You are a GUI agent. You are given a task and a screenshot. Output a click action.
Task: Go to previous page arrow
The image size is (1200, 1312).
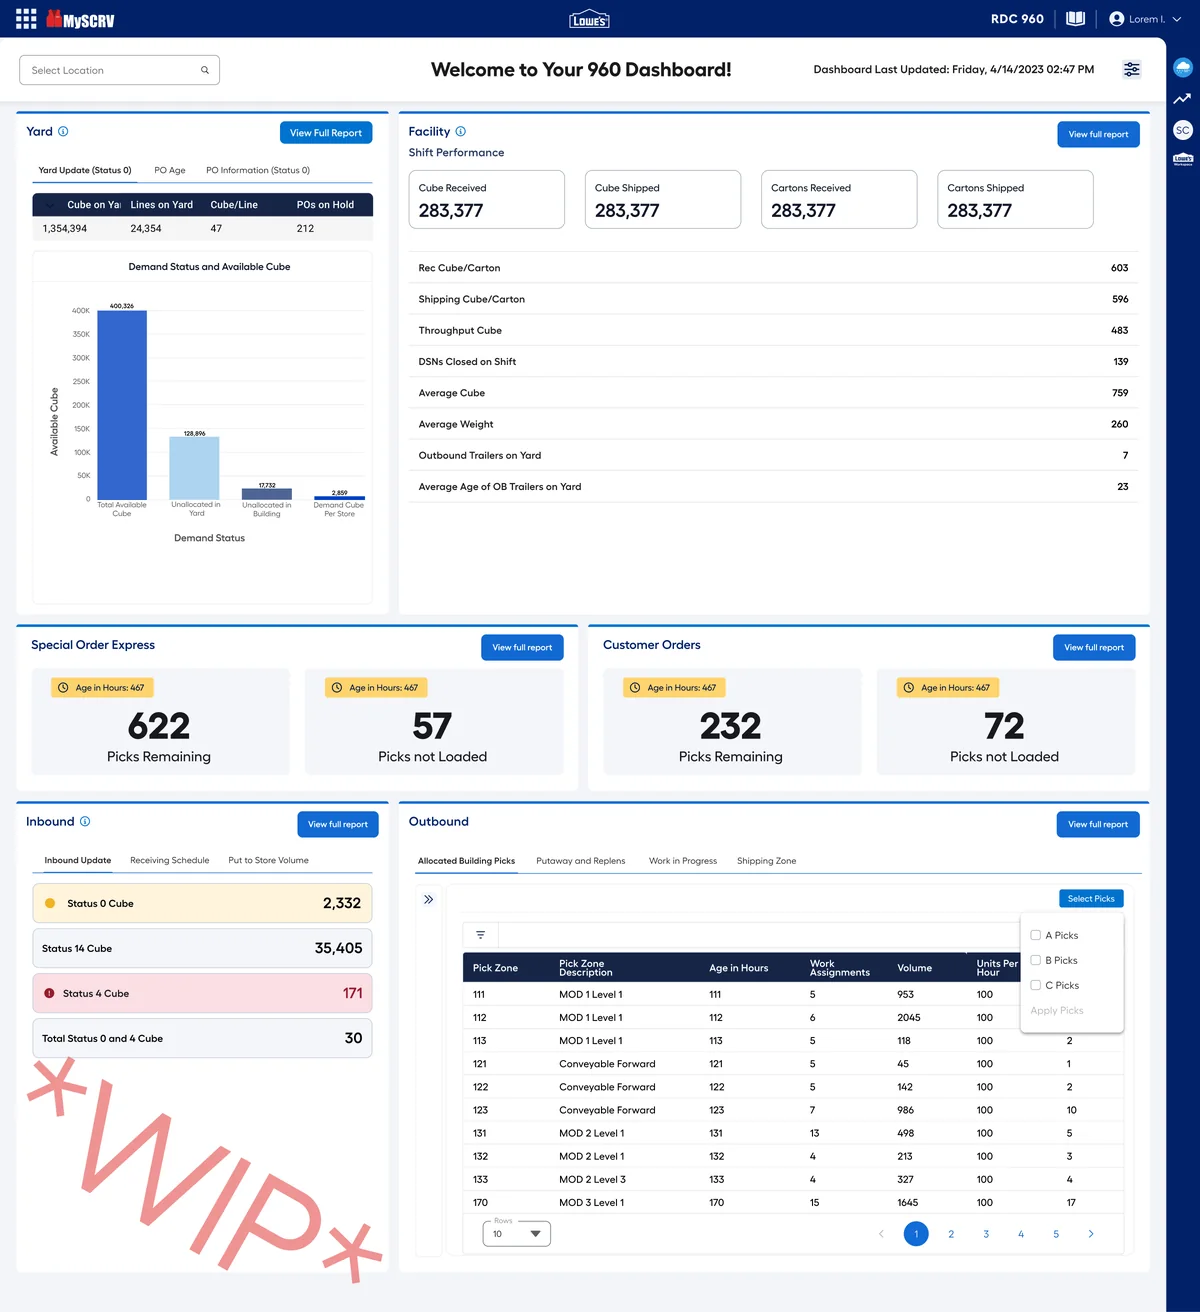(x=881, y=1234)
